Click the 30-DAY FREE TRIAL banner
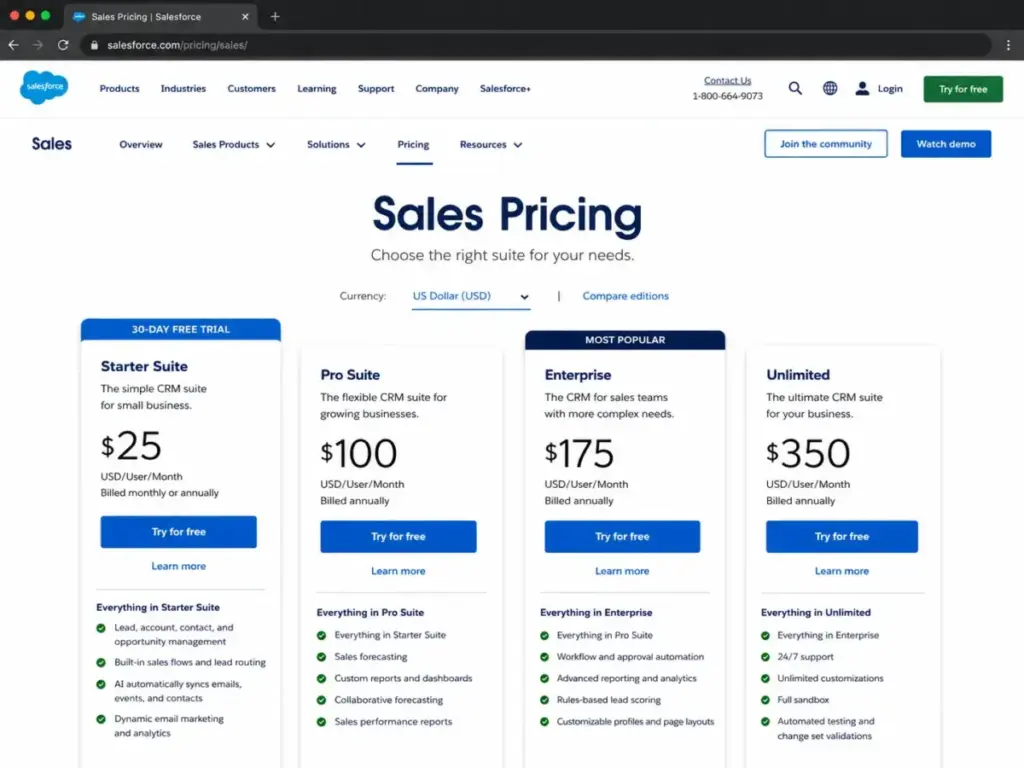Image resolution: width=1024 pixels, height=768 pixels. tap(181, 329)
